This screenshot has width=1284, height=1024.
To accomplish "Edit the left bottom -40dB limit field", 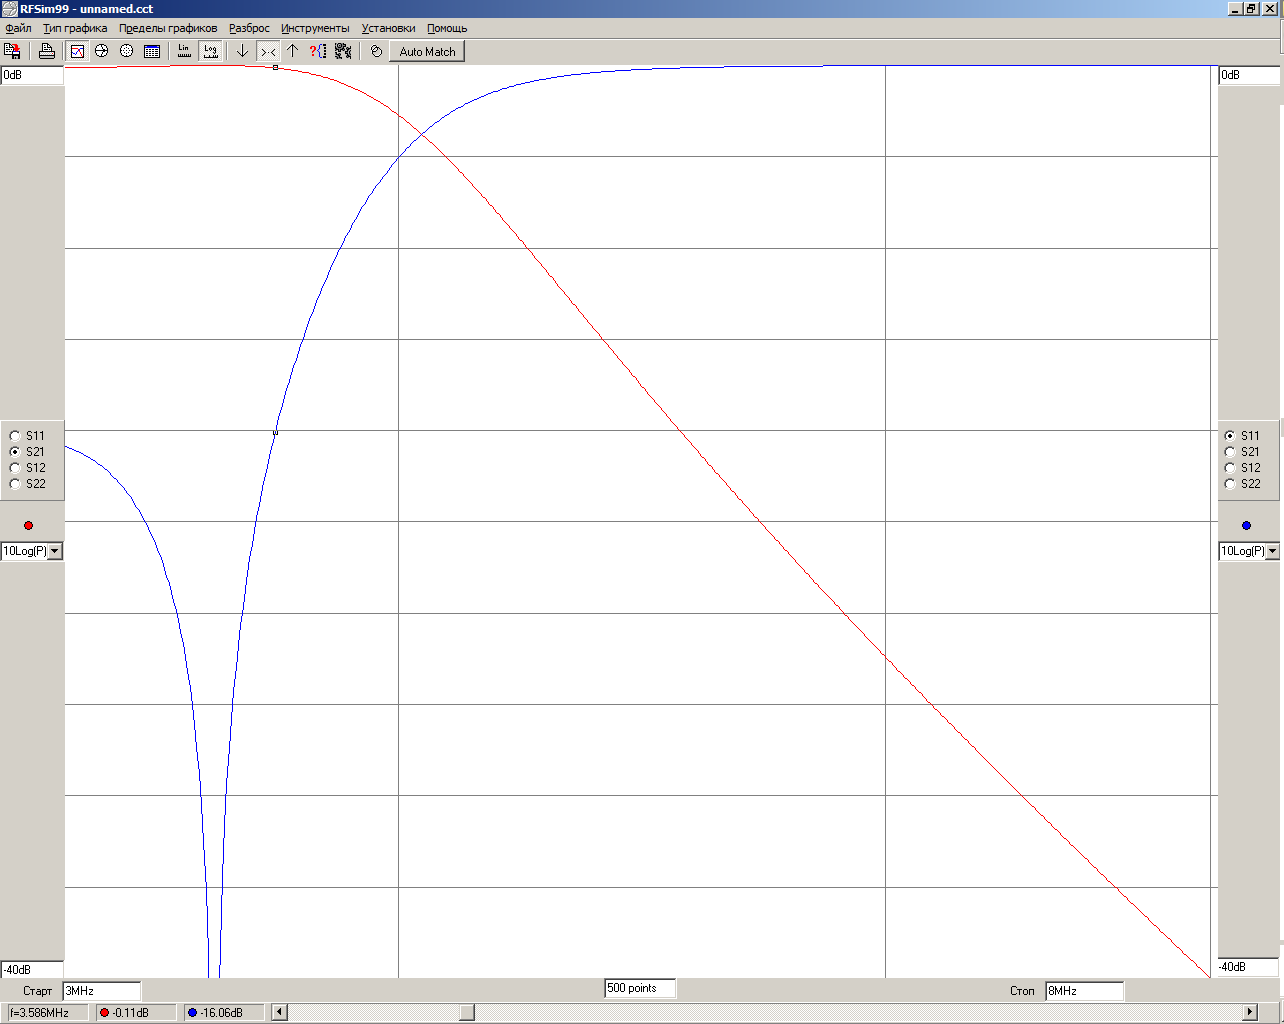I will [32, 970].
